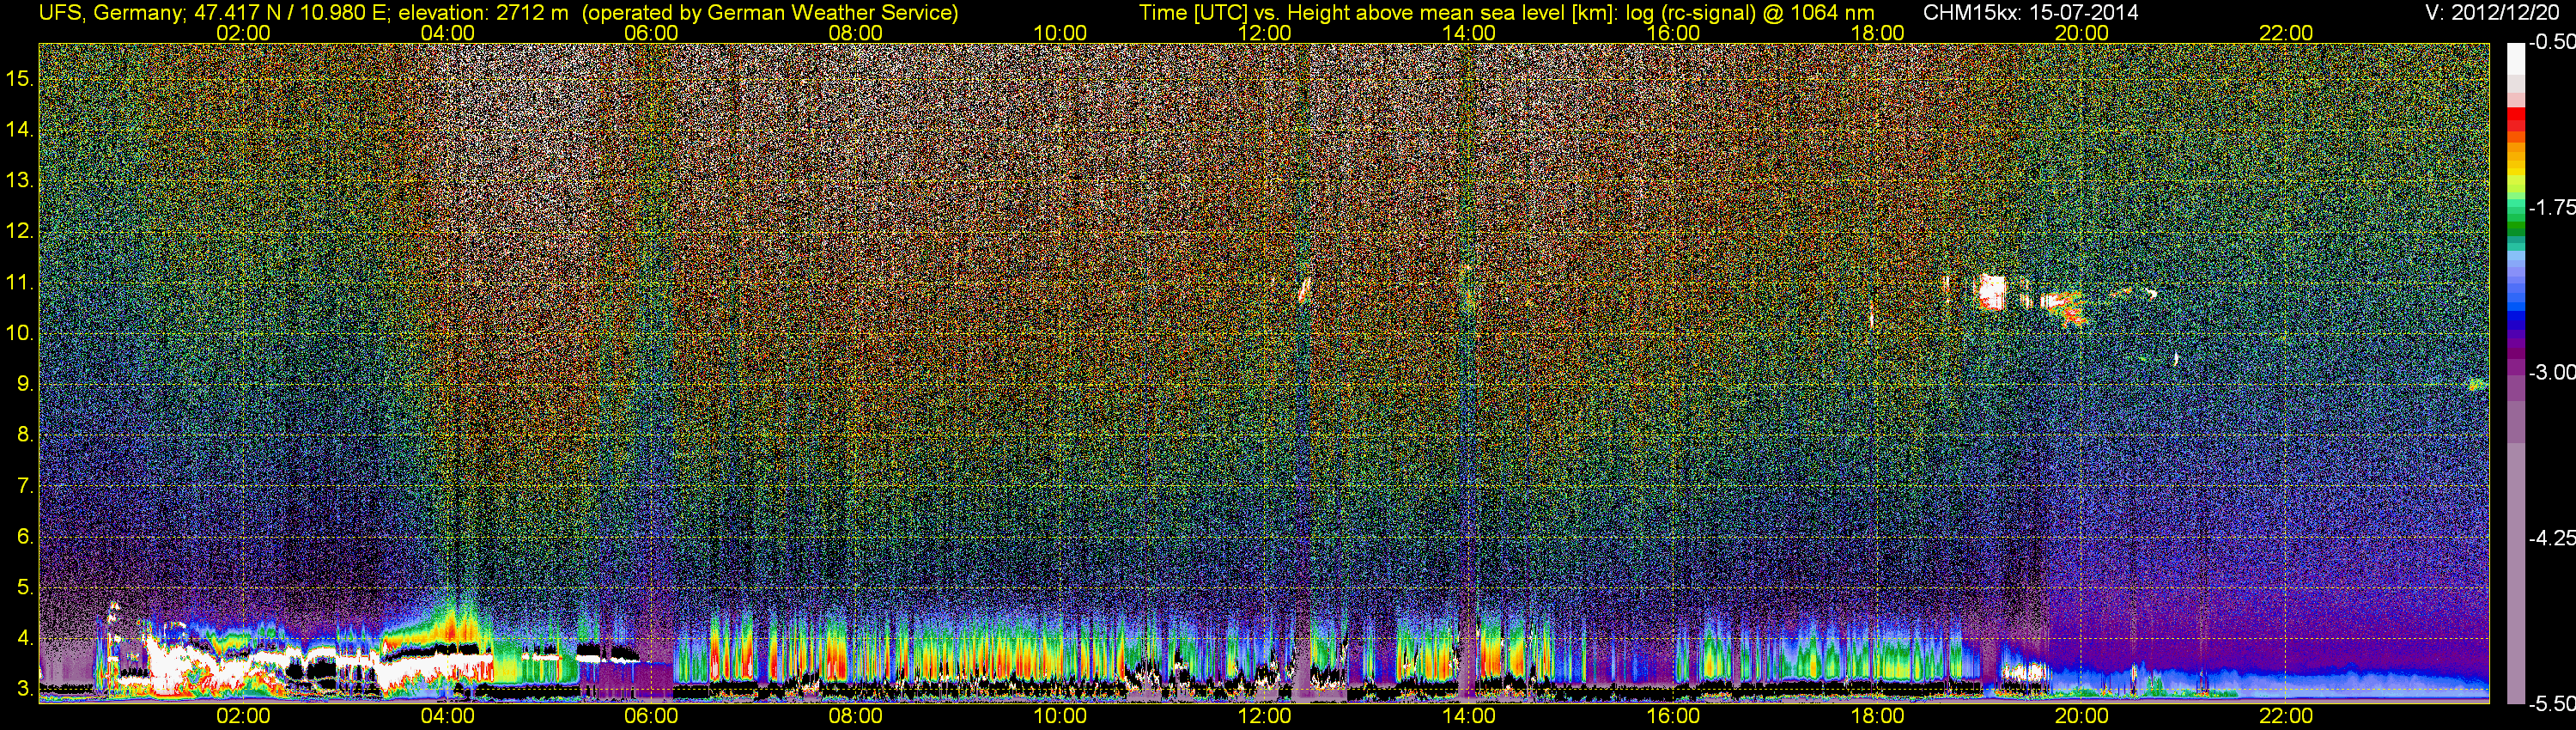The height and width of the screenshot is (730, 2576).
Task: Click the "14." km height axis label
Action: (x=20, y=129)
